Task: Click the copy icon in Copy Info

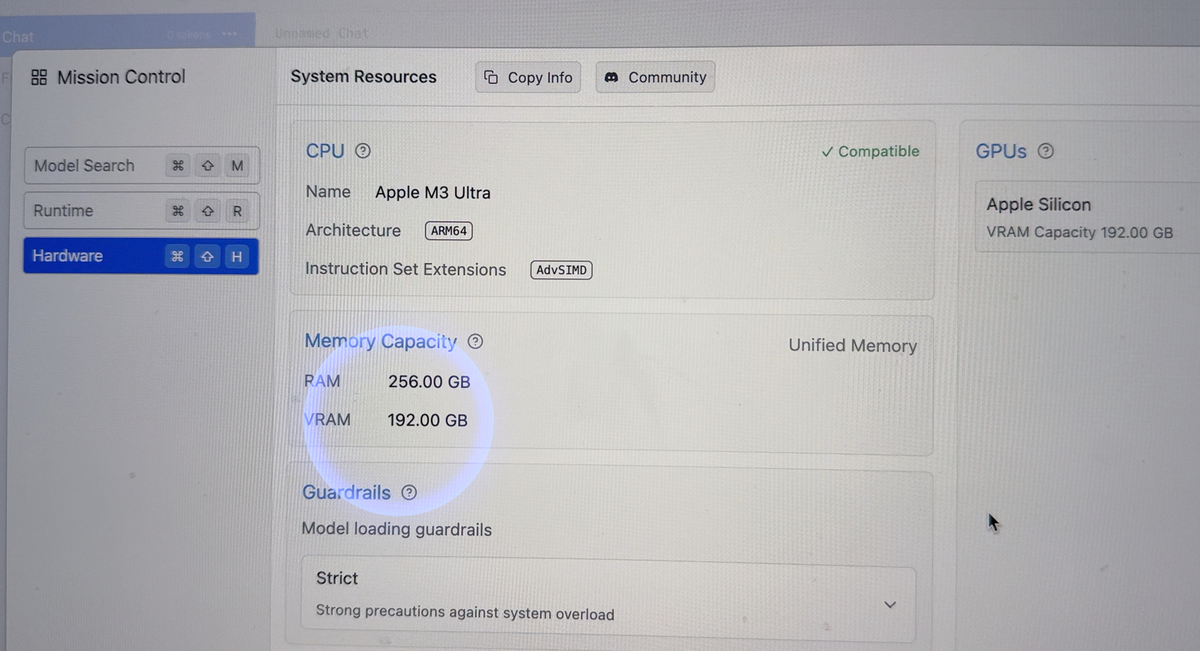Action: (x=491, y=77)
